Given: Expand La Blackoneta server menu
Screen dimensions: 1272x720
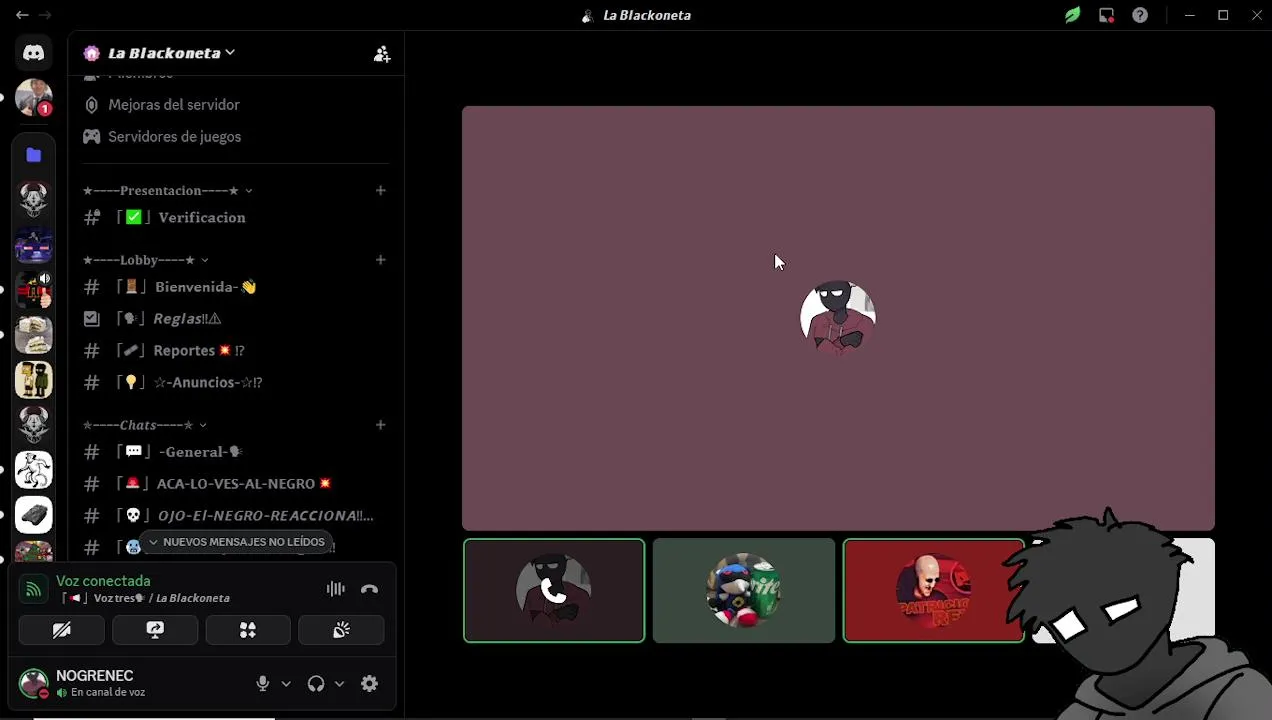Looking at the screenshot, I should (171, 53).
